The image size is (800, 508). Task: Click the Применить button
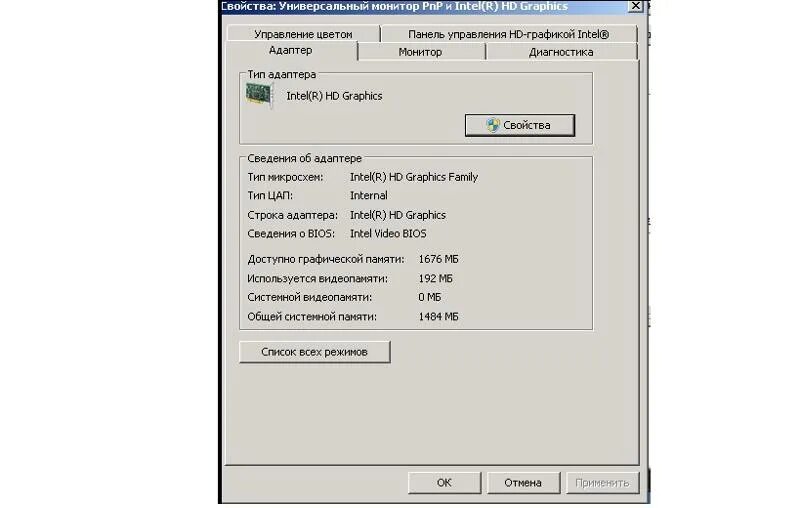[602, 482]
